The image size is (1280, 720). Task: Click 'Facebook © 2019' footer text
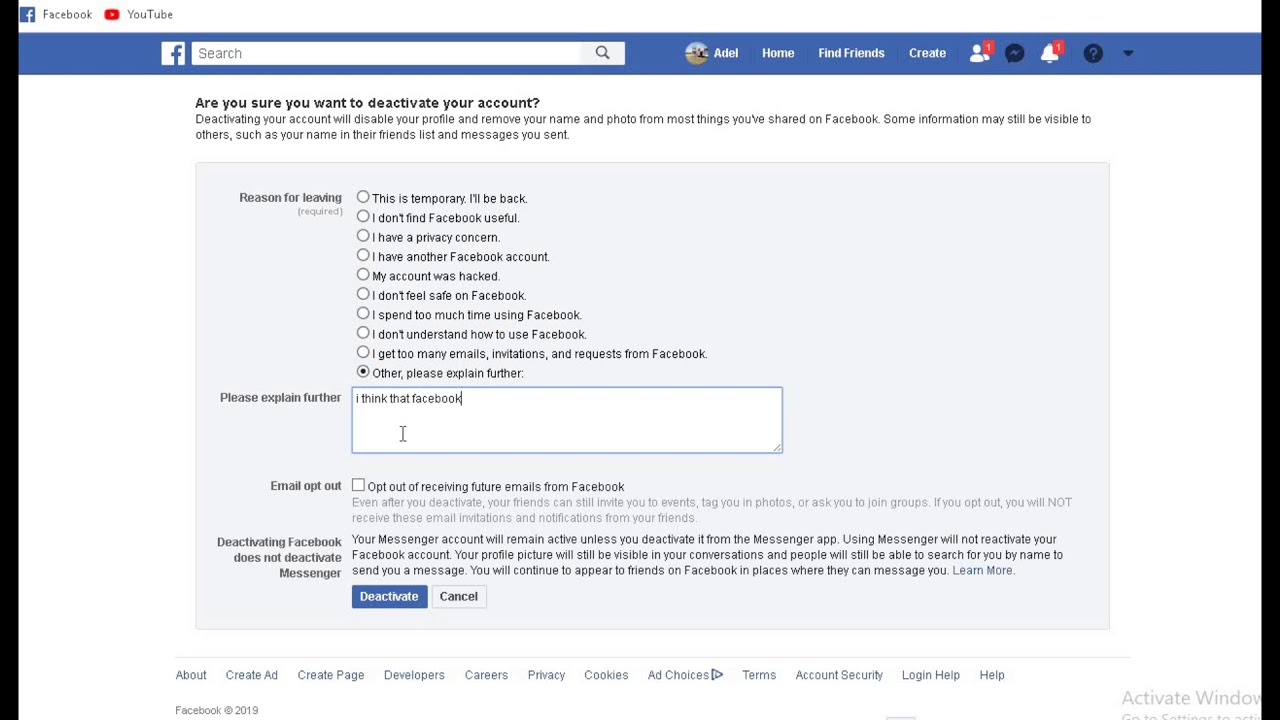click(x=217, y=710)
